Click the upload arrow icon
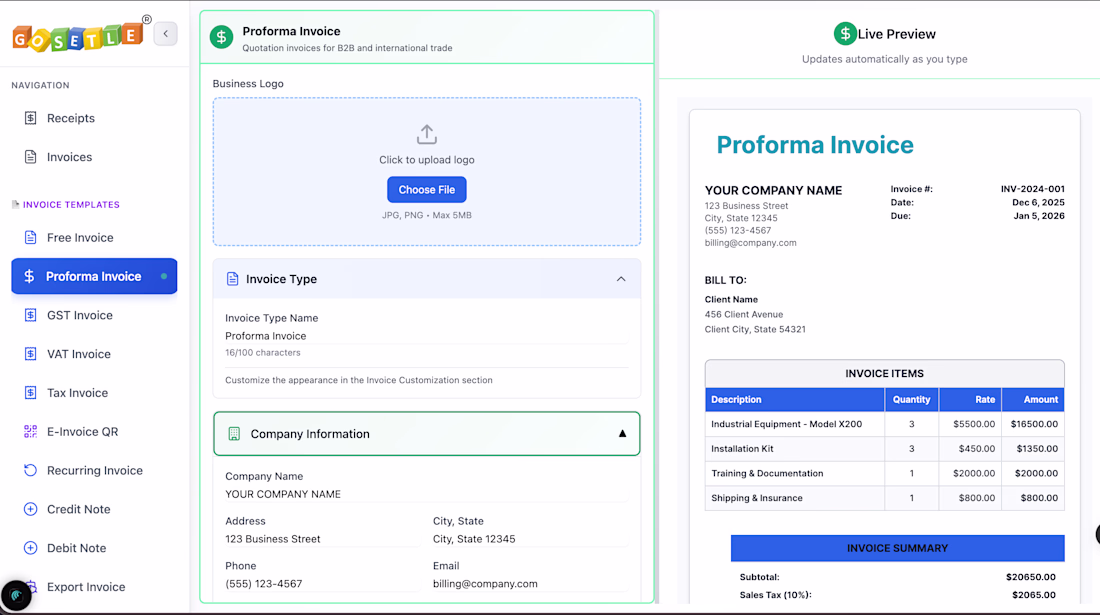Viewport: 1100px width, 615px height. 427,134
